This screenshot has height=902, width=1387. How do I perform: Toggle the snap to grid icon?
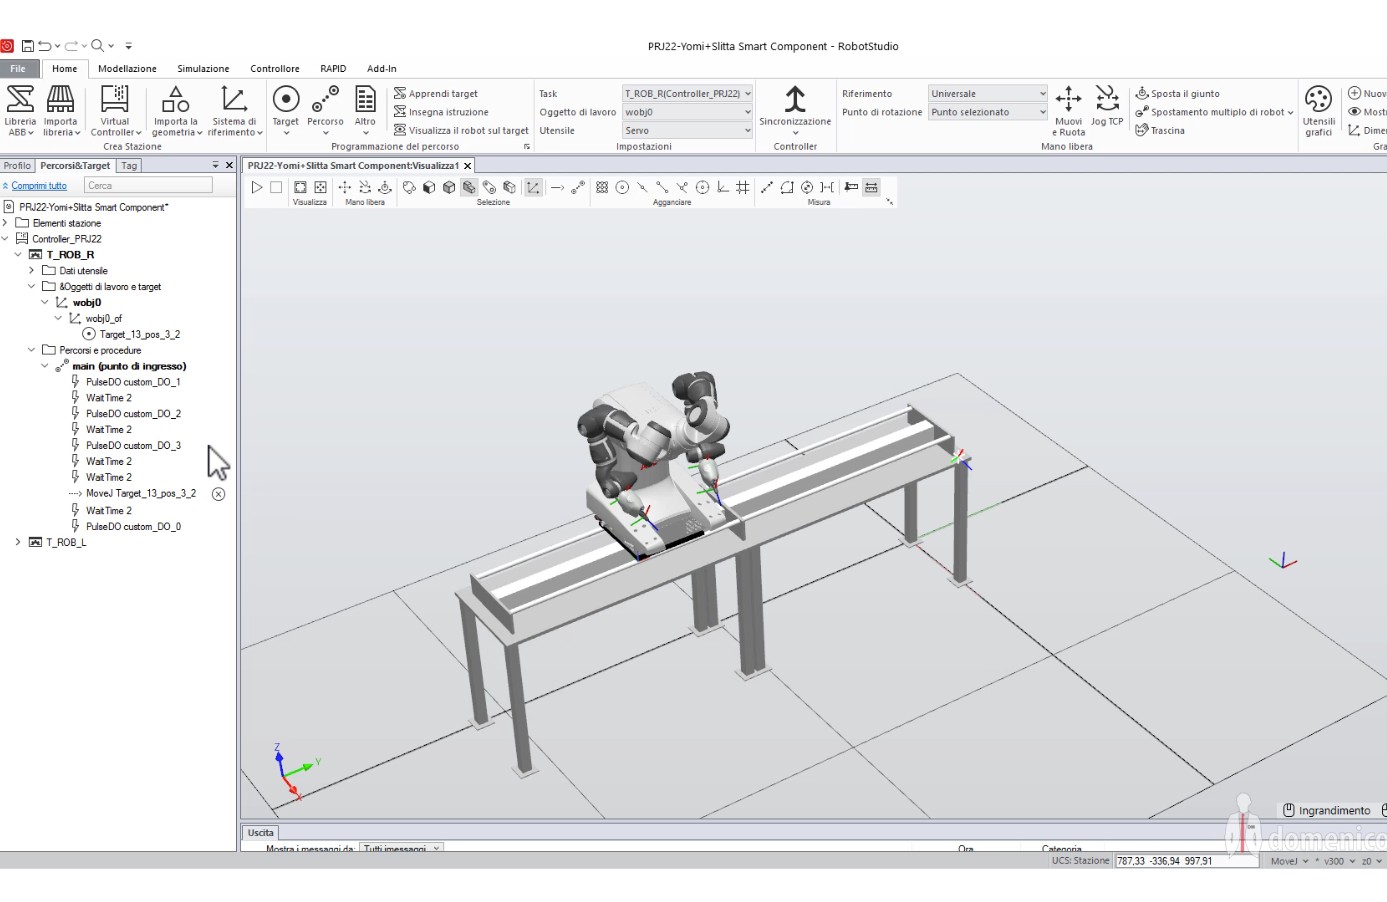742,187
